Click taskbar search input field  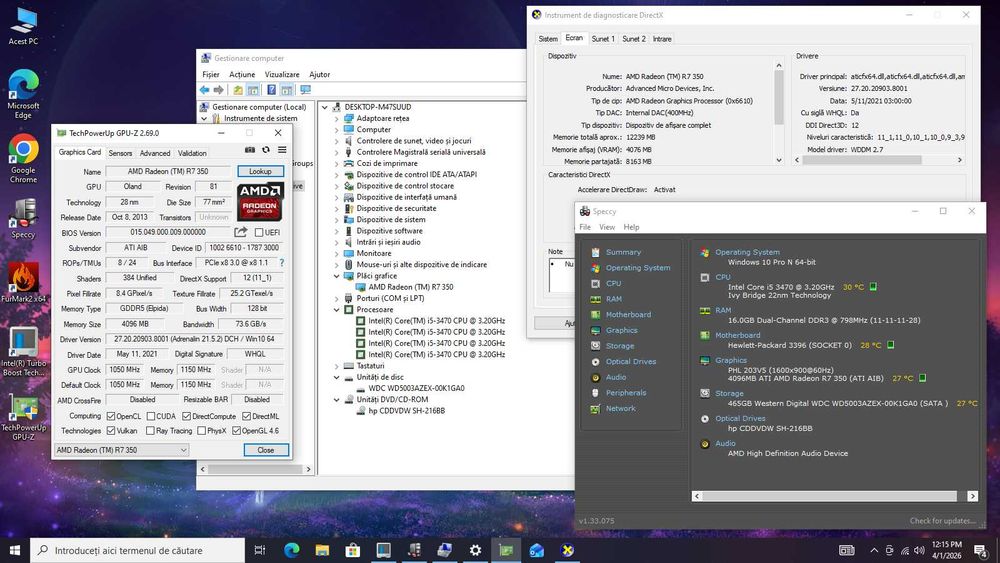coord(137,550)
